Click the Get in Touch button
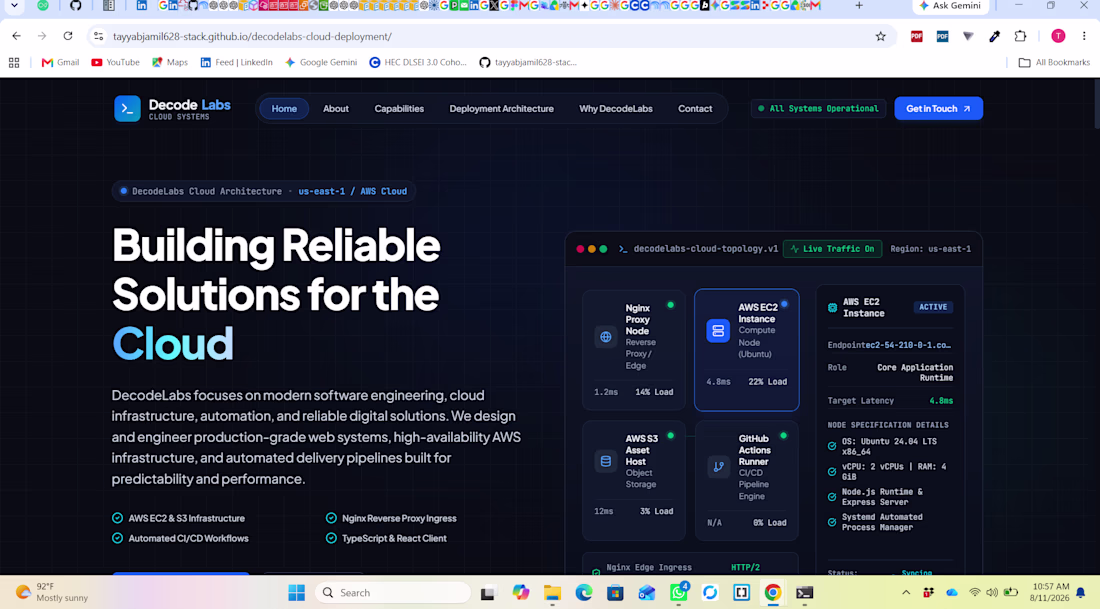The width and height of the screenshot is (1100, 609). 939,109
